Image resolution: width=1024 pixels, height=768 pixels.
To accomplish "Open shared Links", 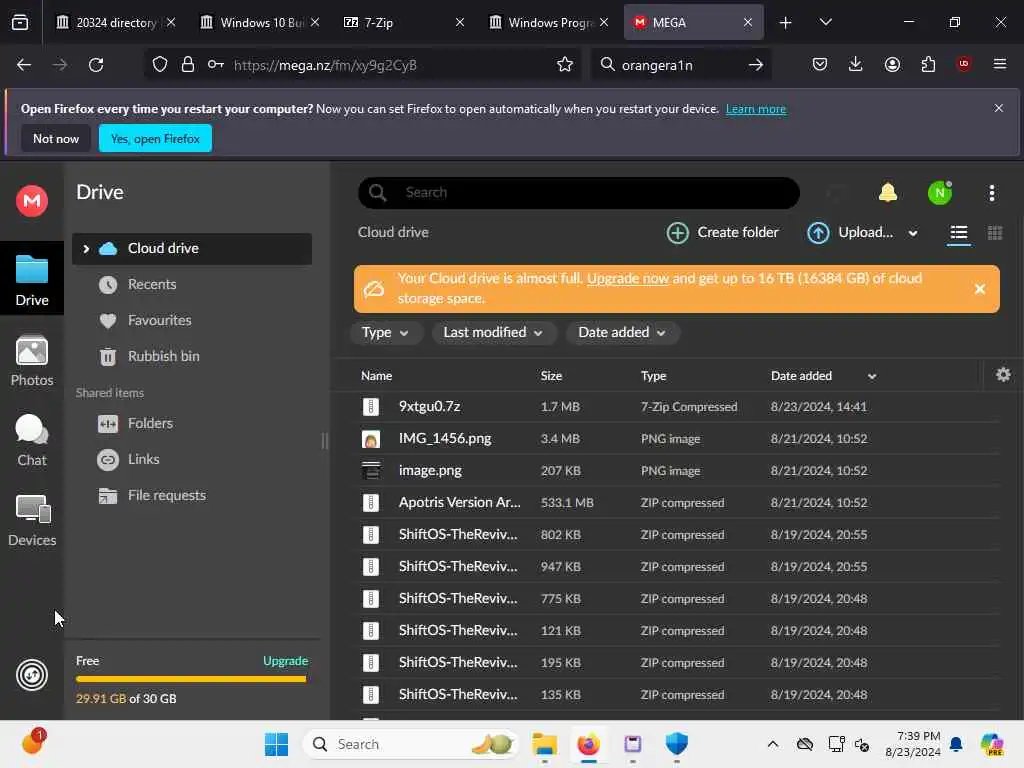I will pyautogui.click(x=144, y=460).
